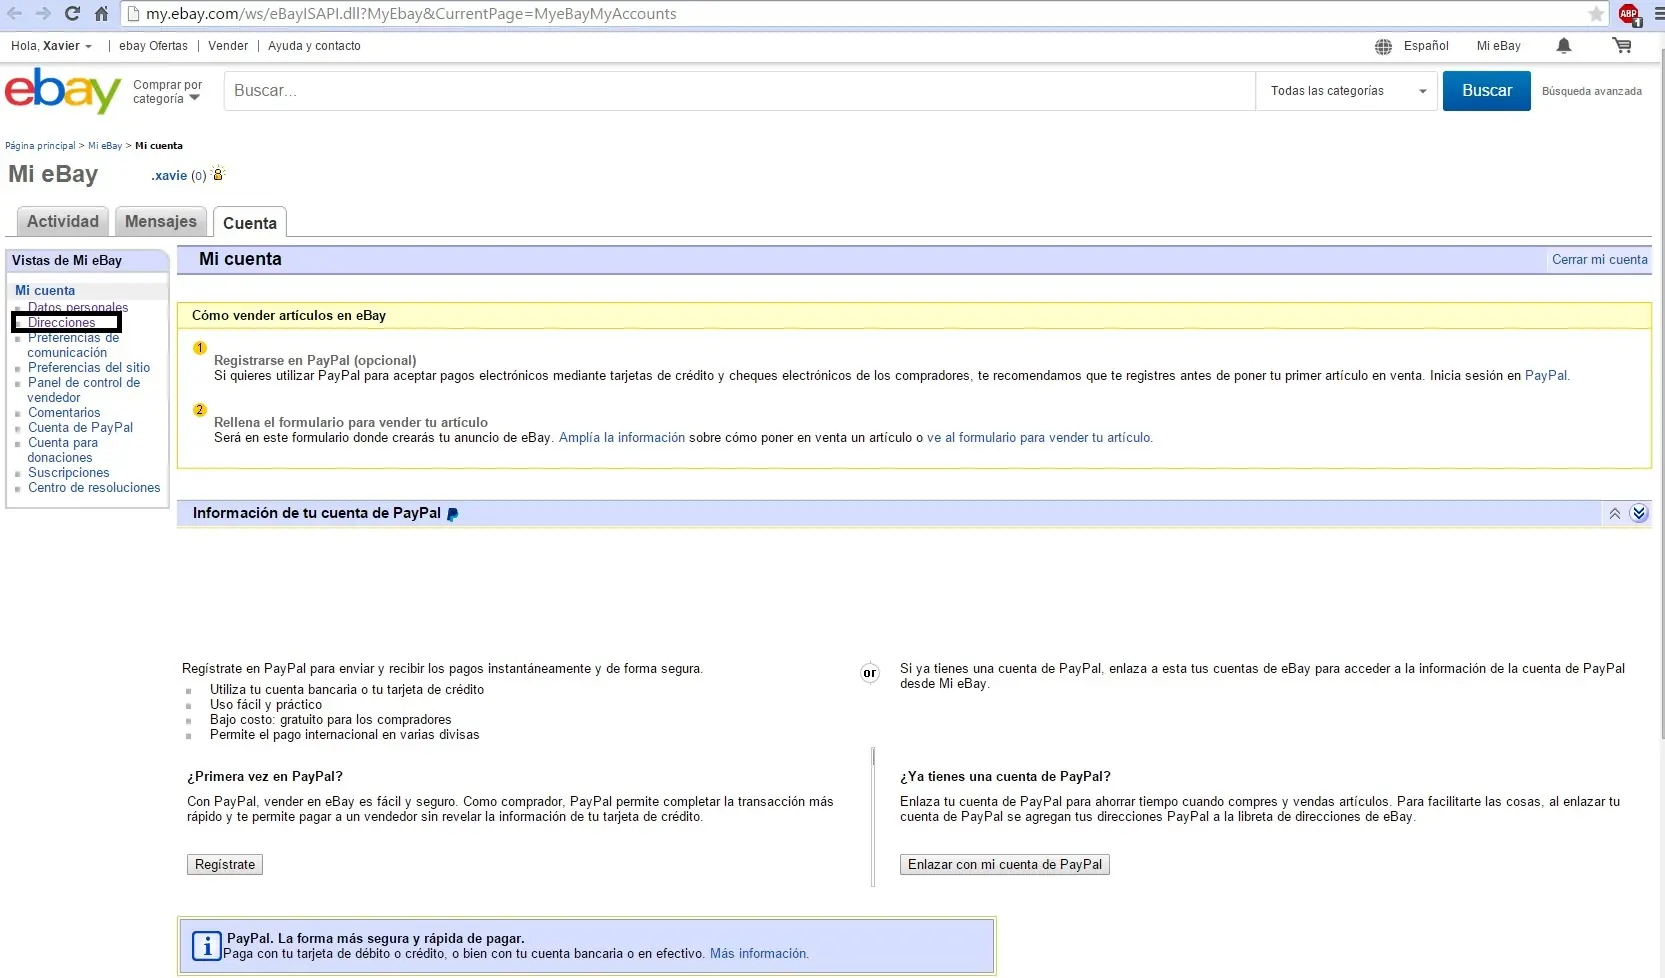Bookmark page with star icon
The image size is (1665, 978).
[x=1596, y=14]
